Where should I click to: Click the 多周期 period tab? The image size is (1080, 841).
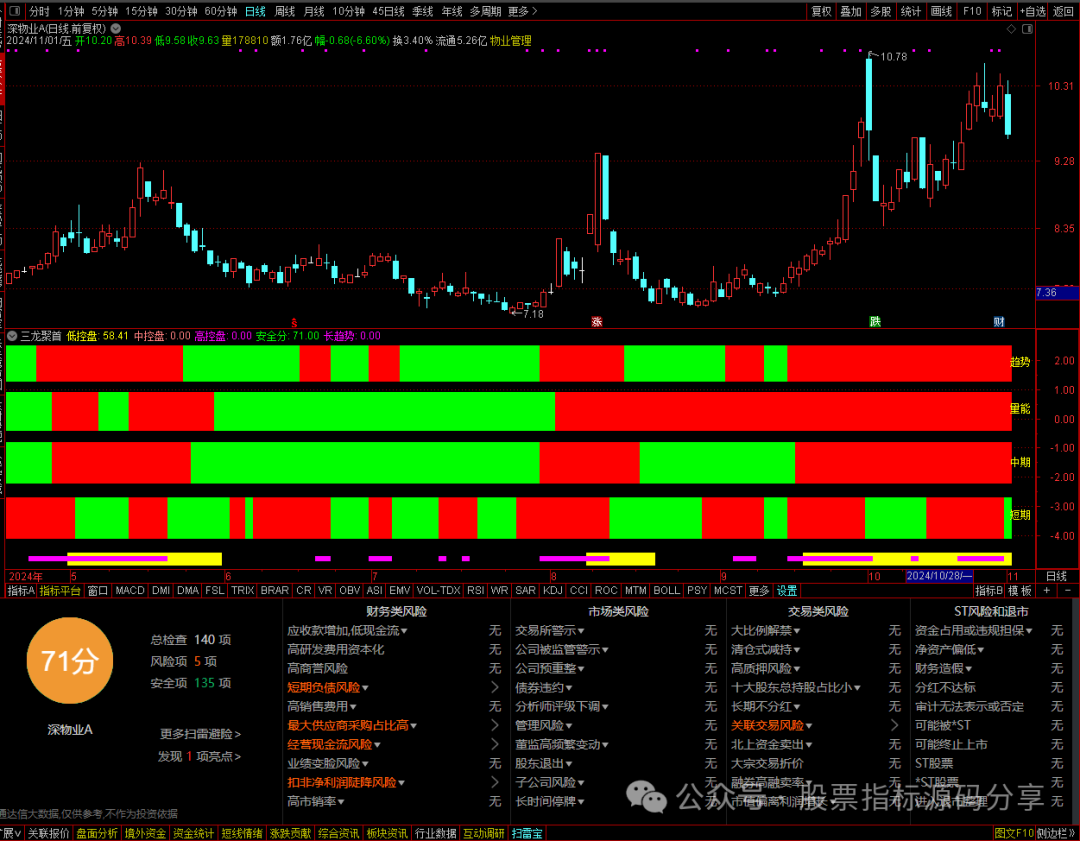point(486,11)
